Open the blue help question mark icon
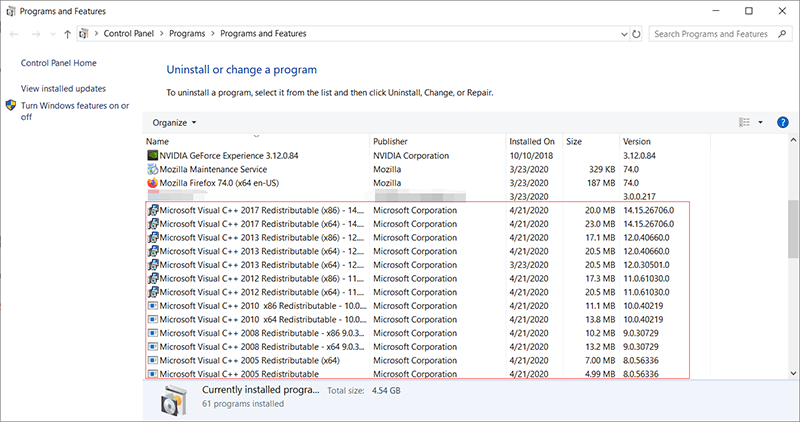Screen dimensions: 800x422 click(x=782, y=122)
